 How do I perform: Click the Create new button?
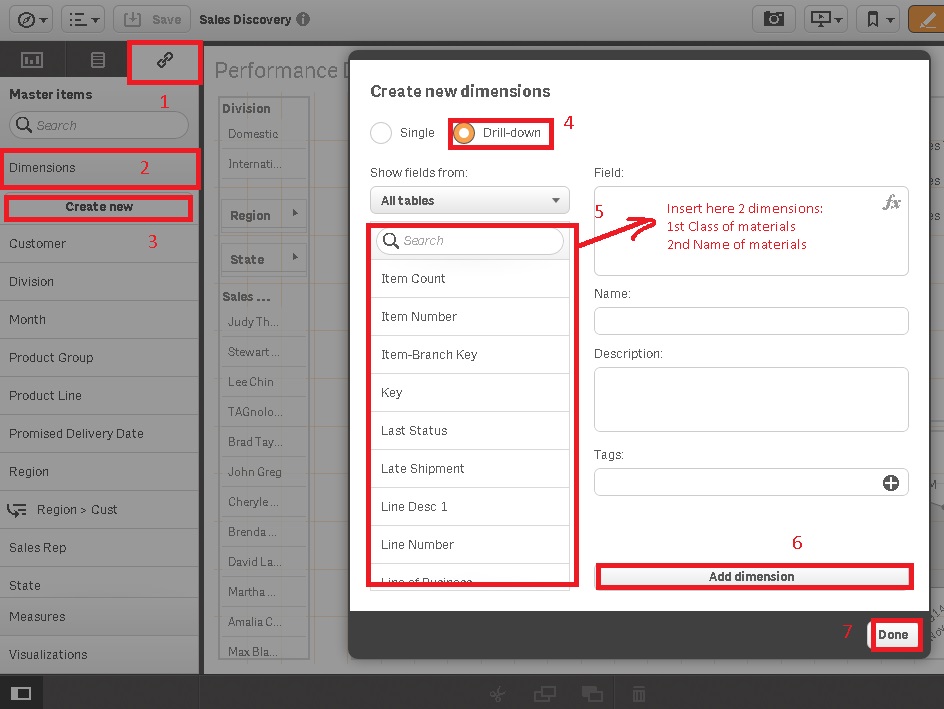tap(99, 207)
